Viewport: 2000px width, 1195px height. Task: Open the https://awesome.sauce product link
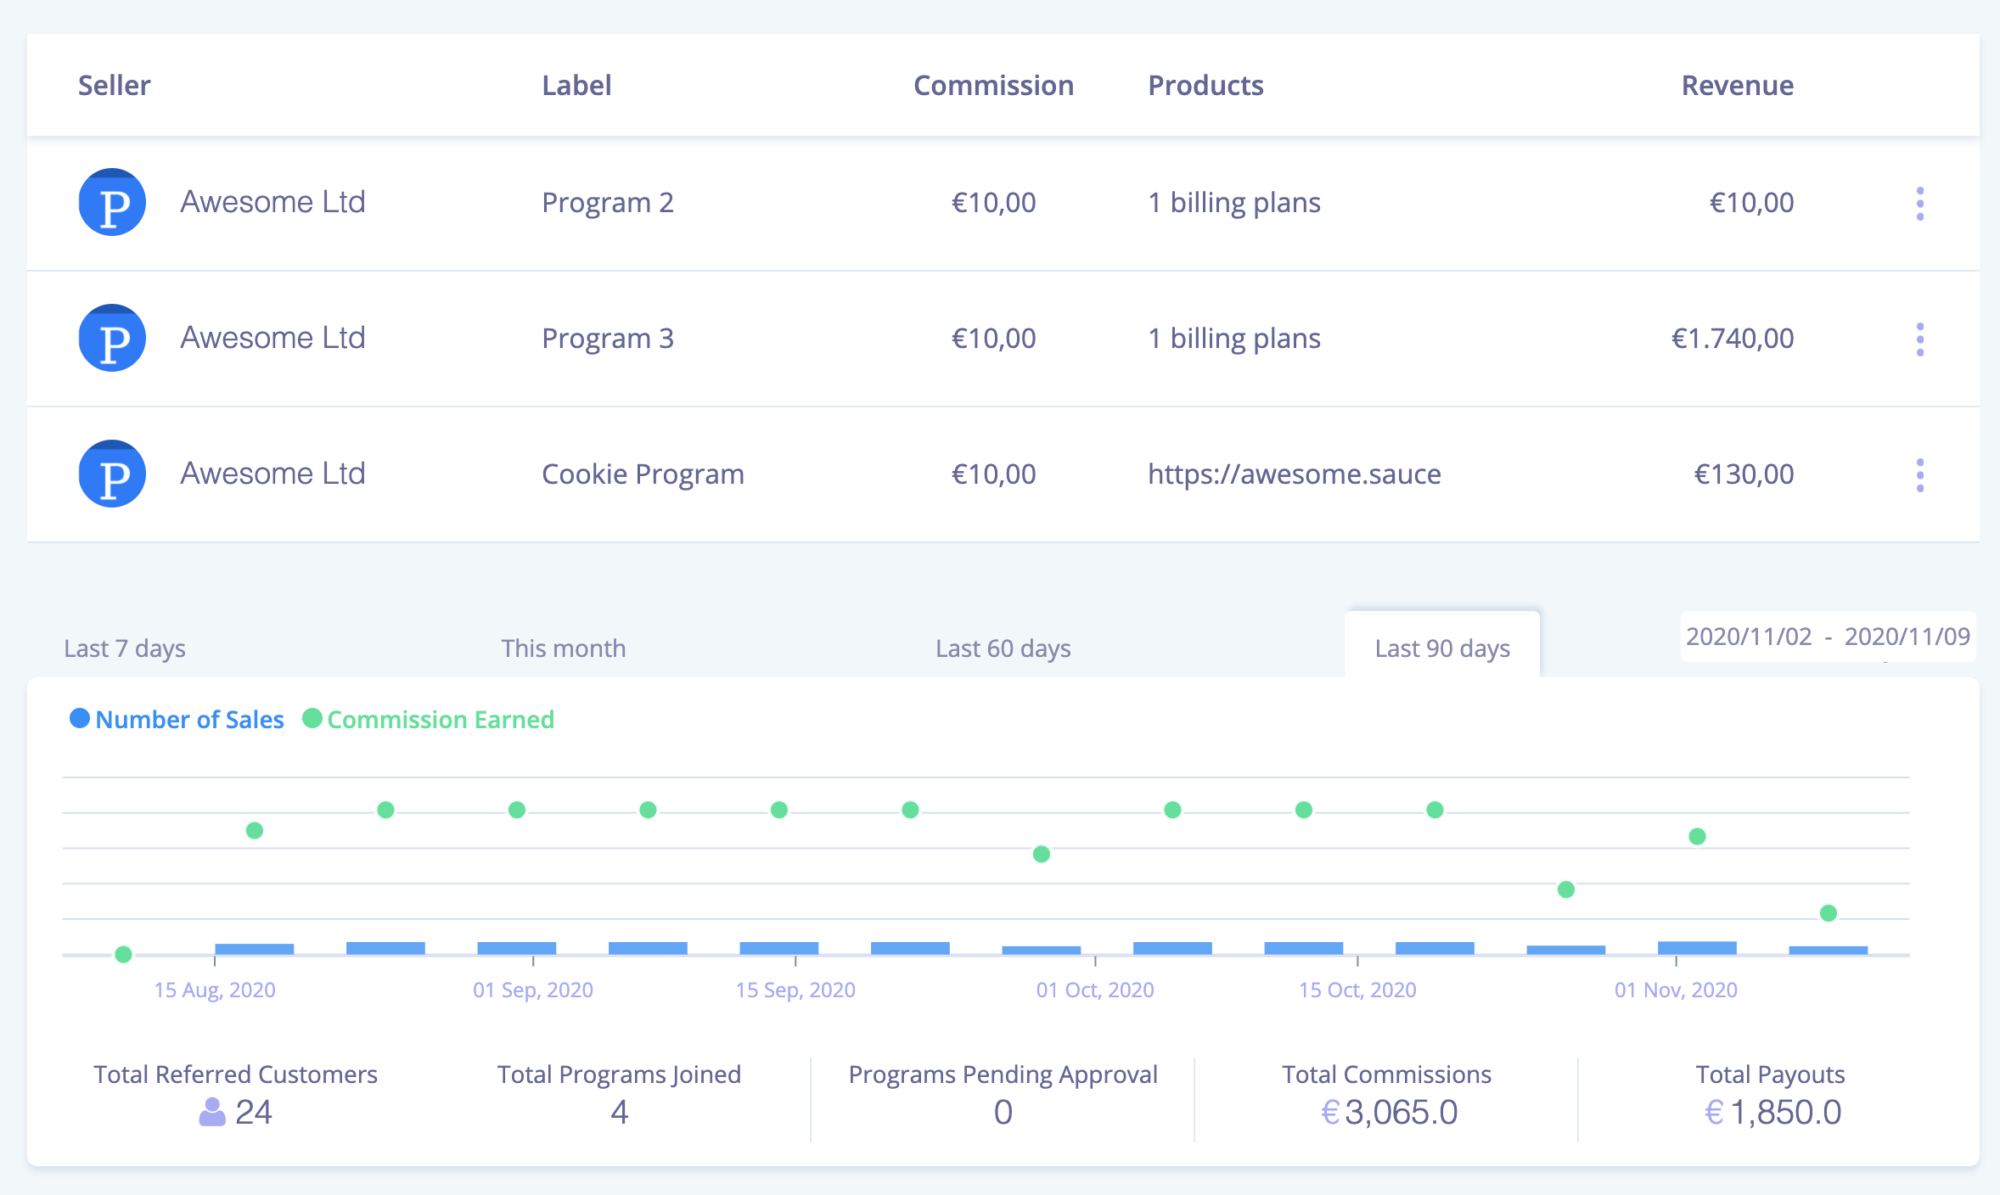click(1294, 474)
